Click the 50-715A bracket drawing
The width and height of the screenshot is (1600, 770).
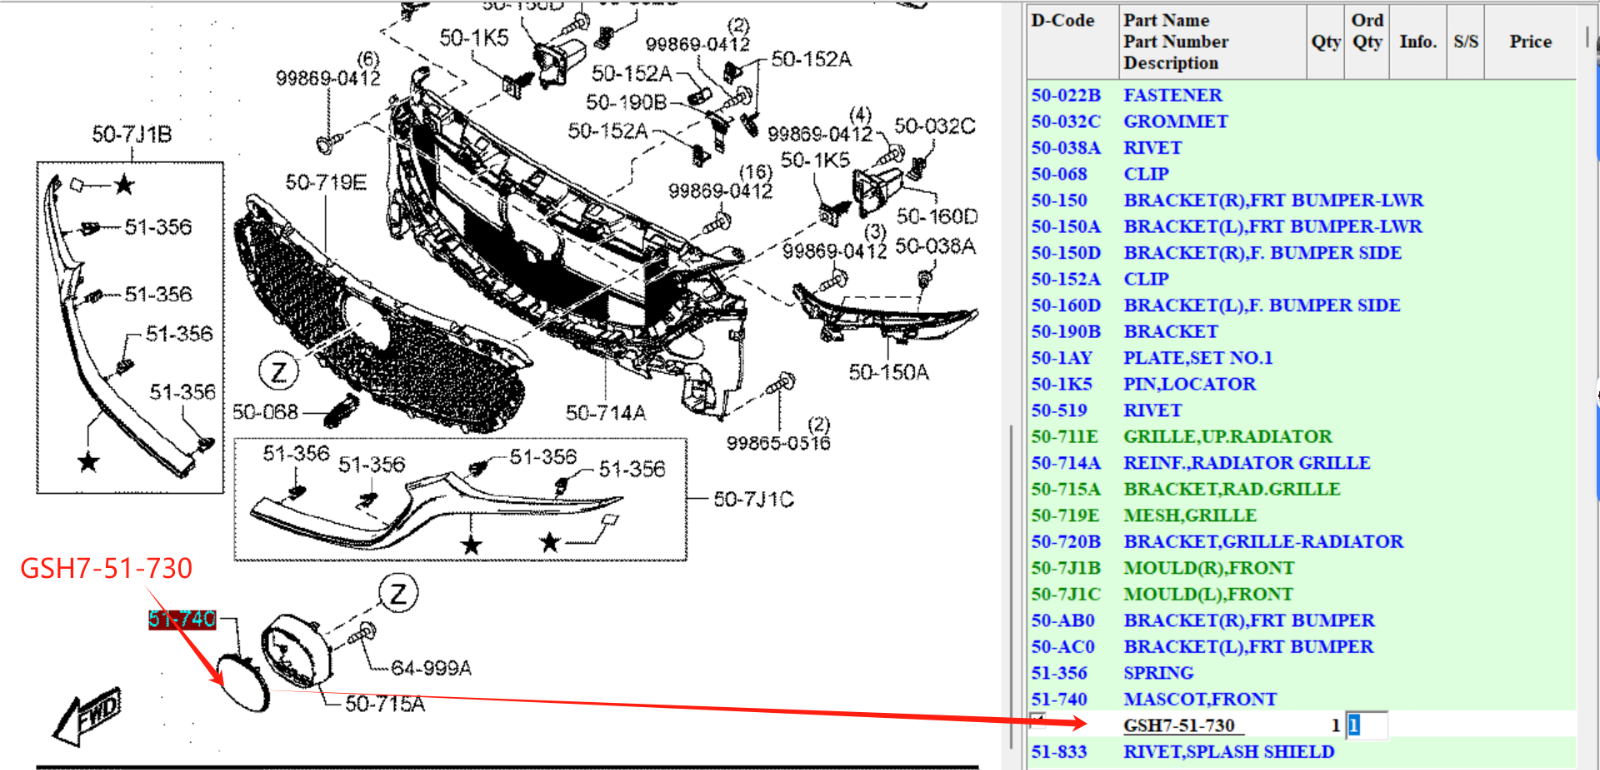pyautogui.click(x=295, y=650)
